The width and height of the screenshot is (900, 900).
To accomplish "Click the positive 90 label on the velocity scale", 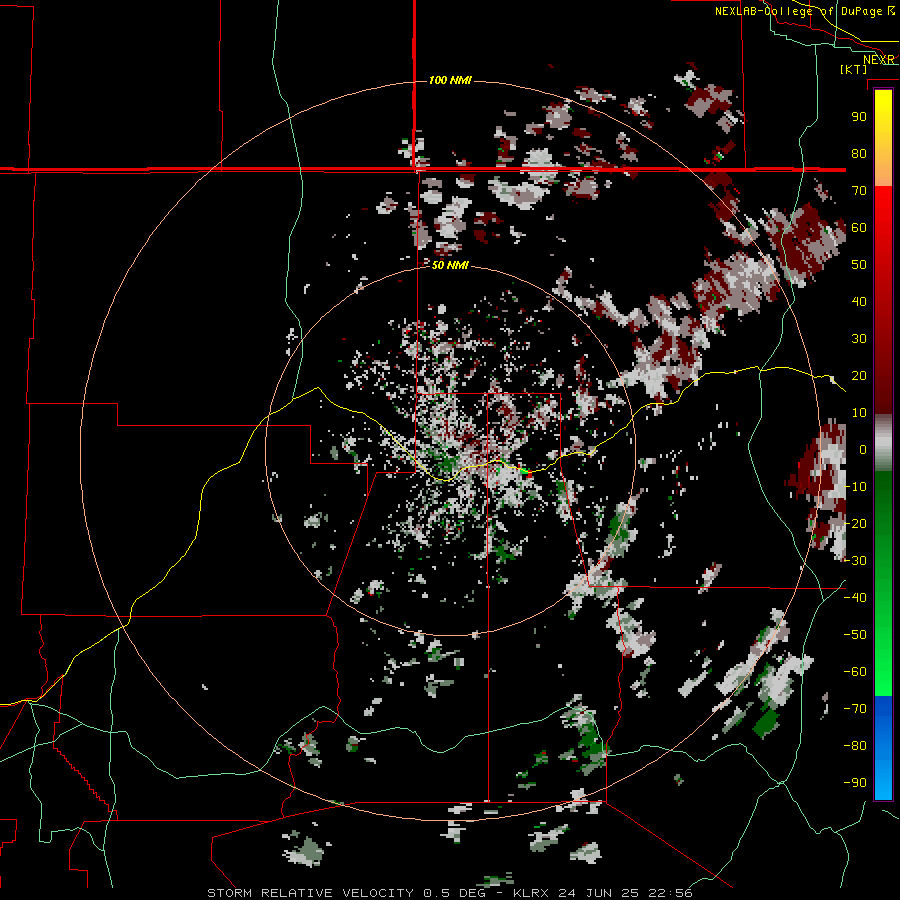I will 859,117.
